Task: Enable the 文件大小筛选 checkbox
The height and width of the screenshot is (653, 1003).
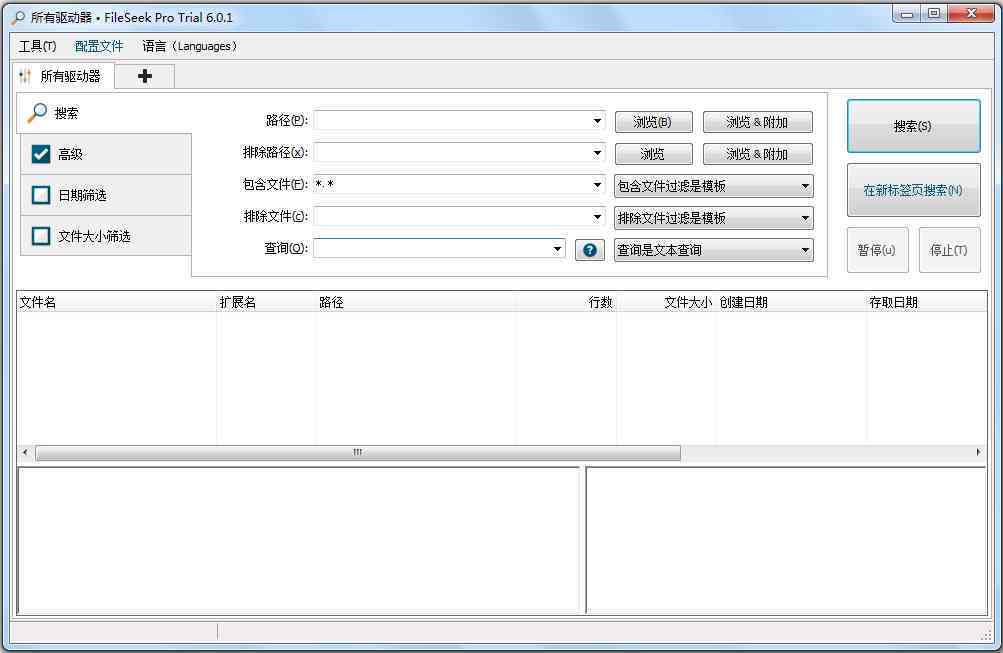Action: point(41,236)
